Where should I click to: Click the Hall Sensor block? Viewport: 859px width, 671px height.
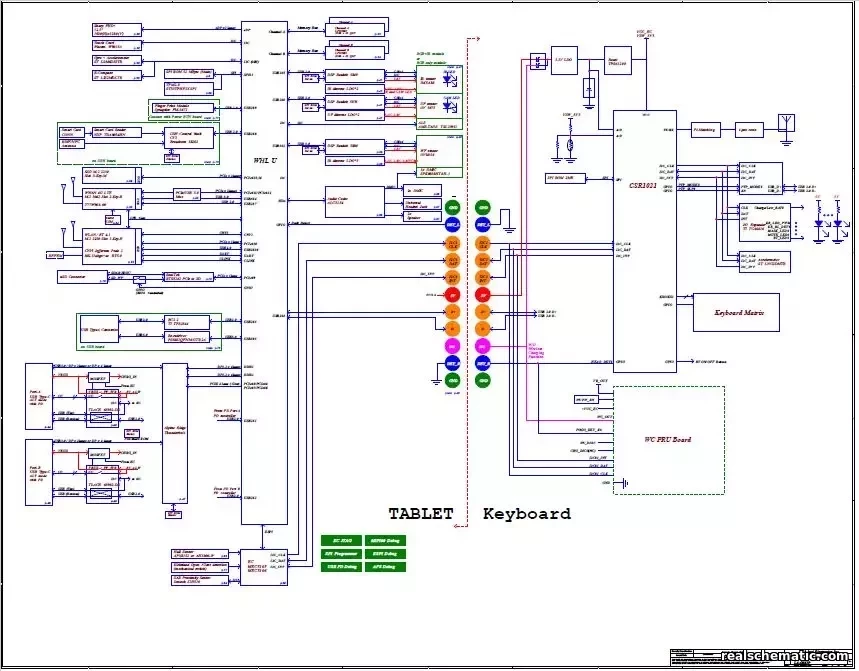(199, 554)
